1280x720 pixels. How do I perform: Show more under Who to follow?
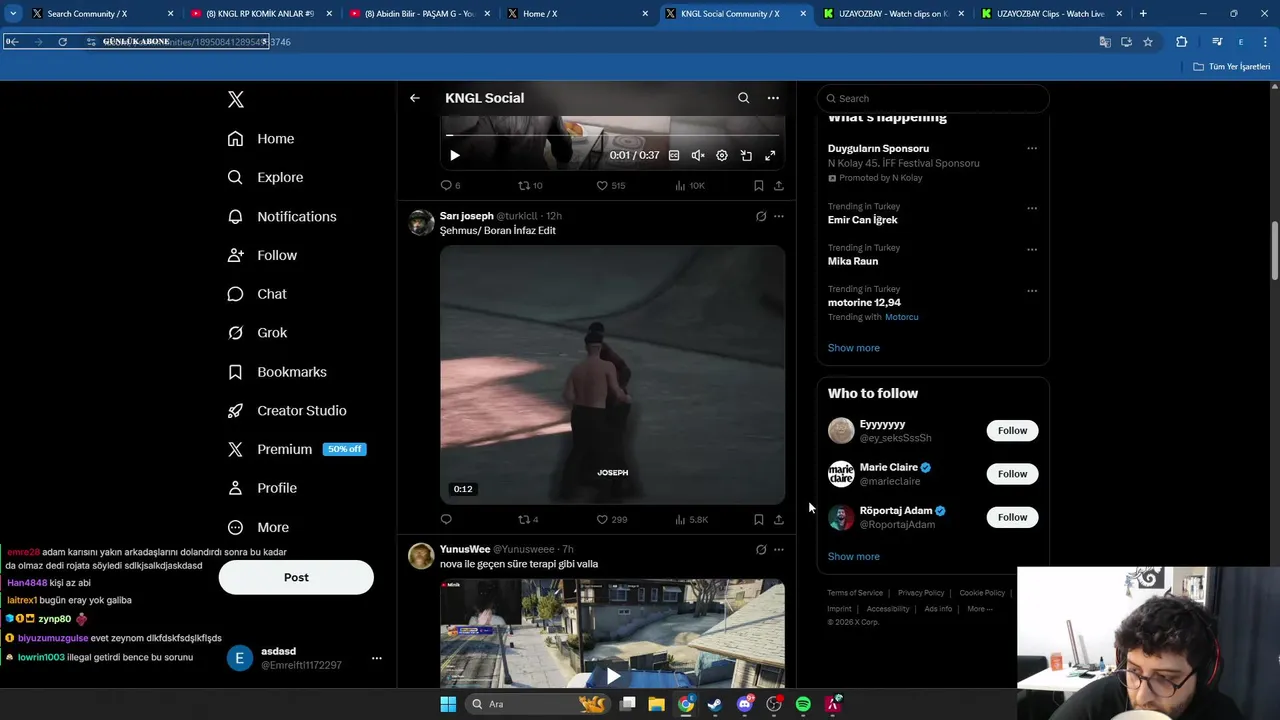[854, 557]
